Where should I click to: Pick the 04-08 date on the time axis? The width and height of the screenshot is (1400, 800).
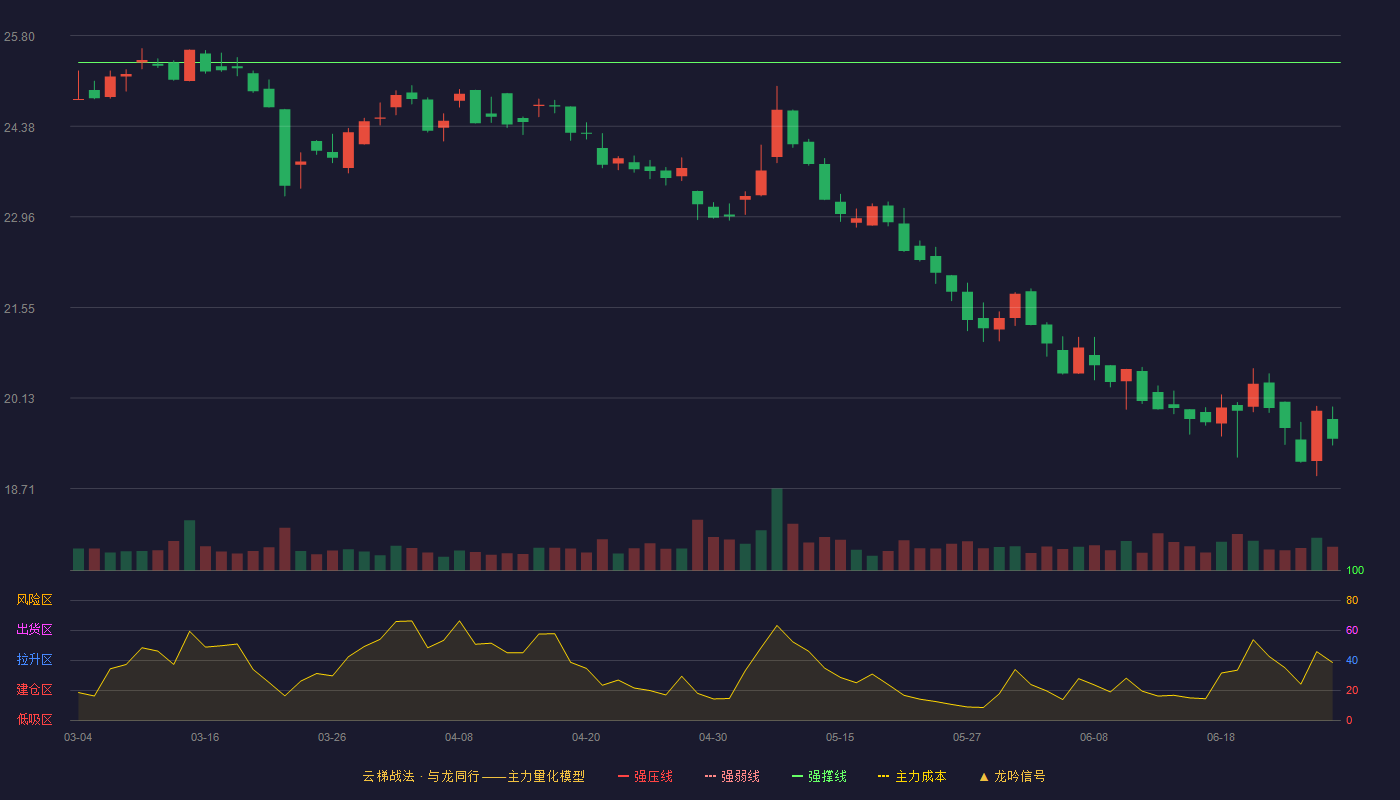[459, 737]
